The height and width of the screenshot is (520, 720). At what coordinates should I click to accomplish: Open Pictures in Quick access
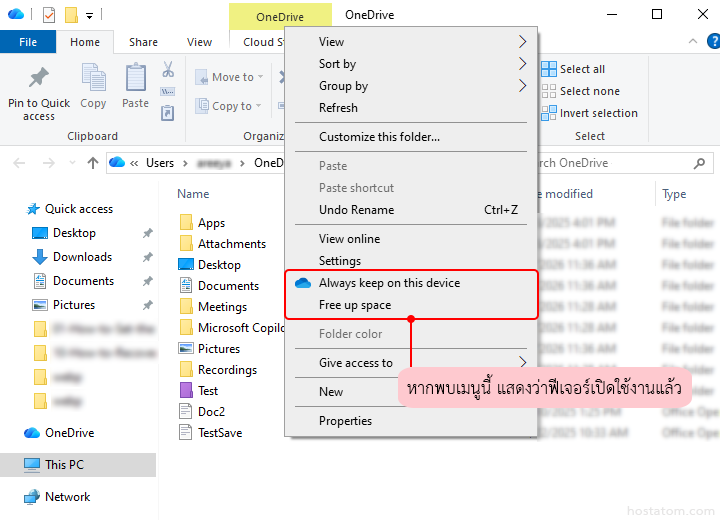pos(74,305)
